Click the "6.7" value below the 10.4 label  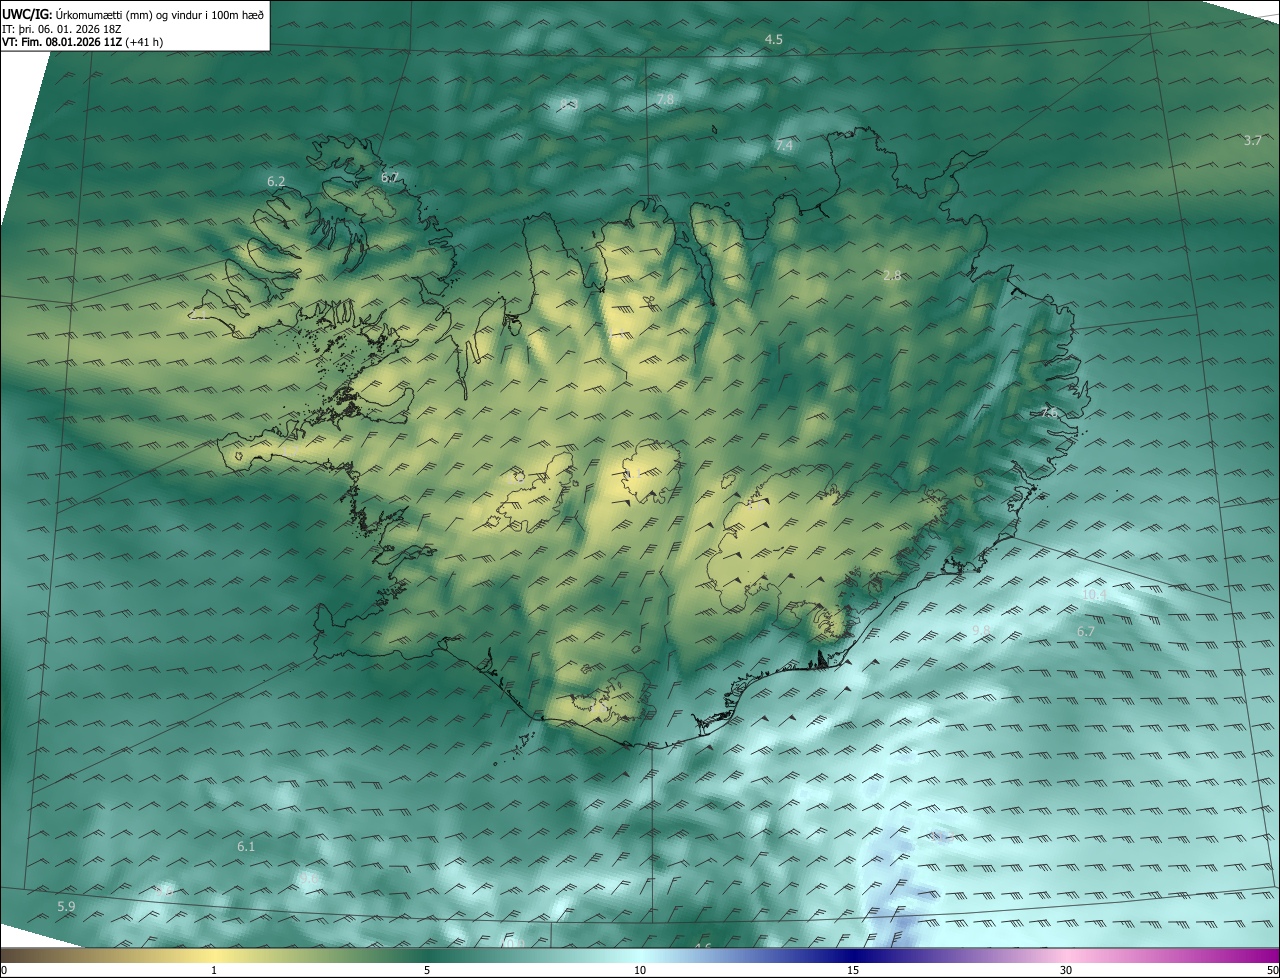click(1086, 631)
